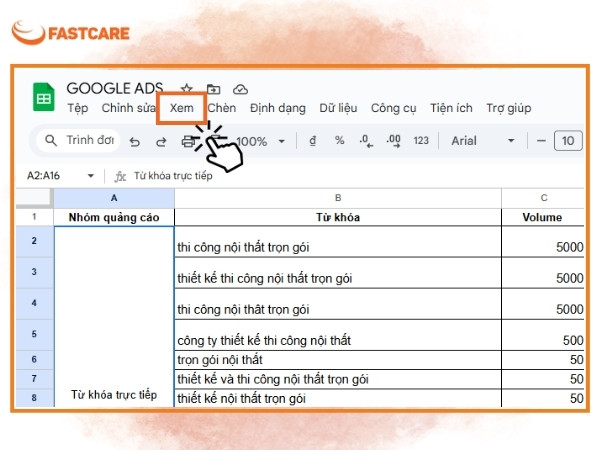Select row 4 header
Viewport: 600px width, 450px height.
tap(34, 303)
